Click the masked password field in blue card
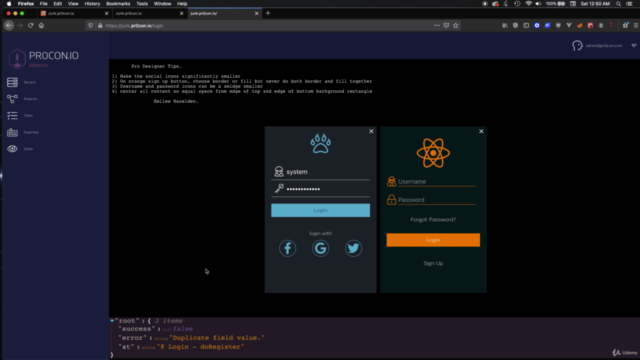640x360 pixels. click(320, 189)
